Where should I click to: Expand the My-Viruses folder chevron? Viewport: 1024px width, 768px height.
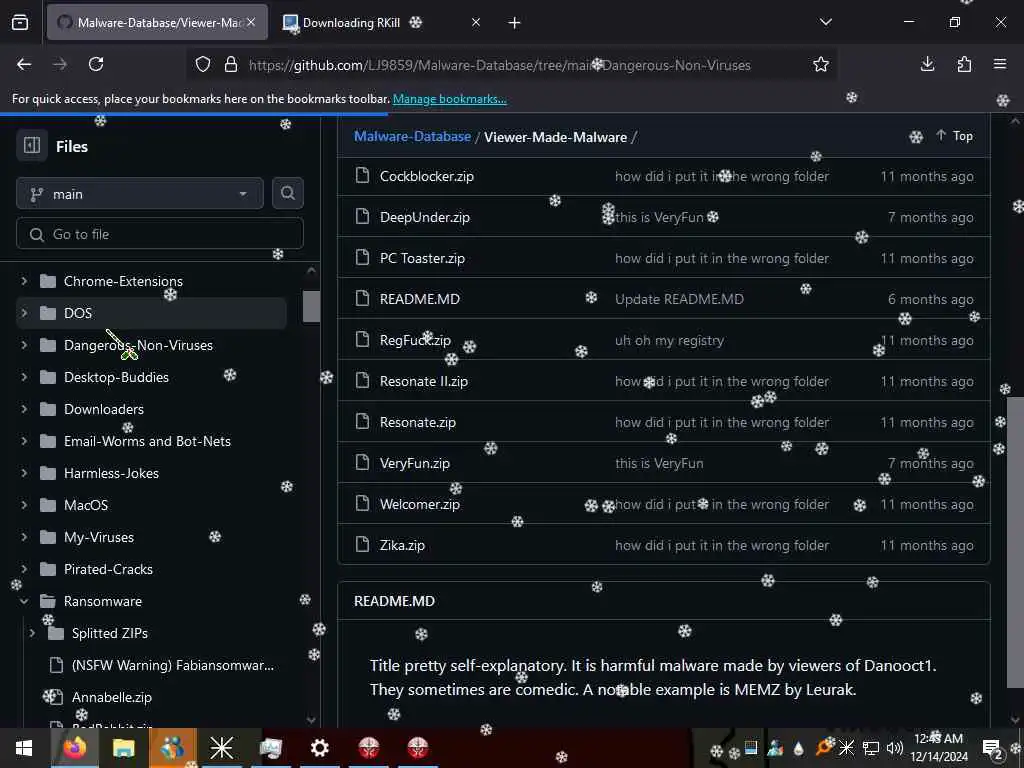[x=24, y=537]
